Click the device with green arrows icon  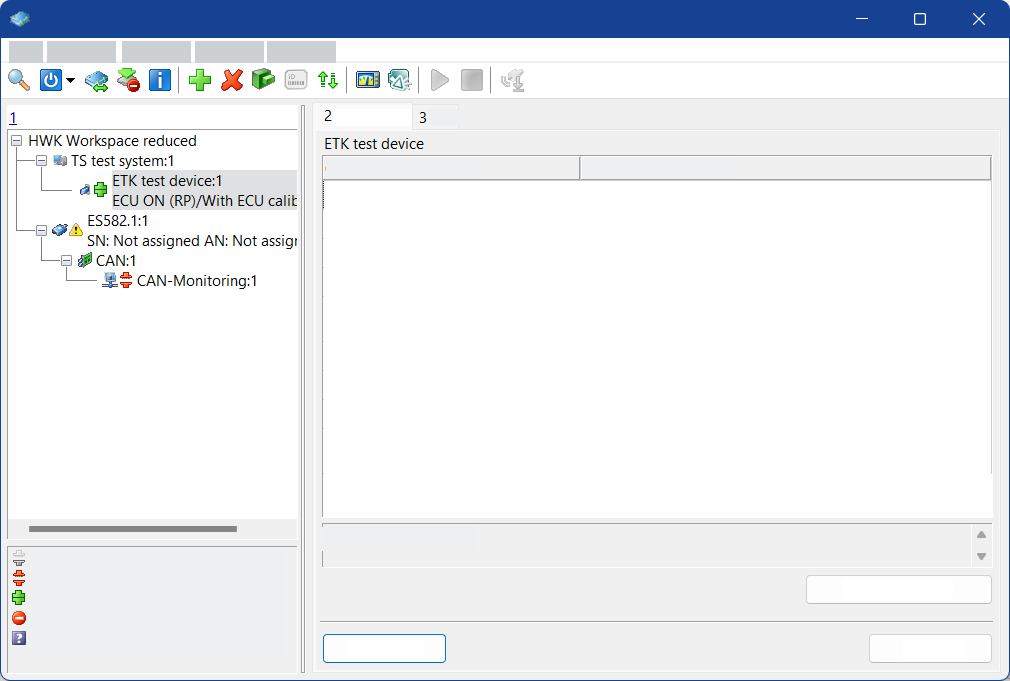[96, 80]
